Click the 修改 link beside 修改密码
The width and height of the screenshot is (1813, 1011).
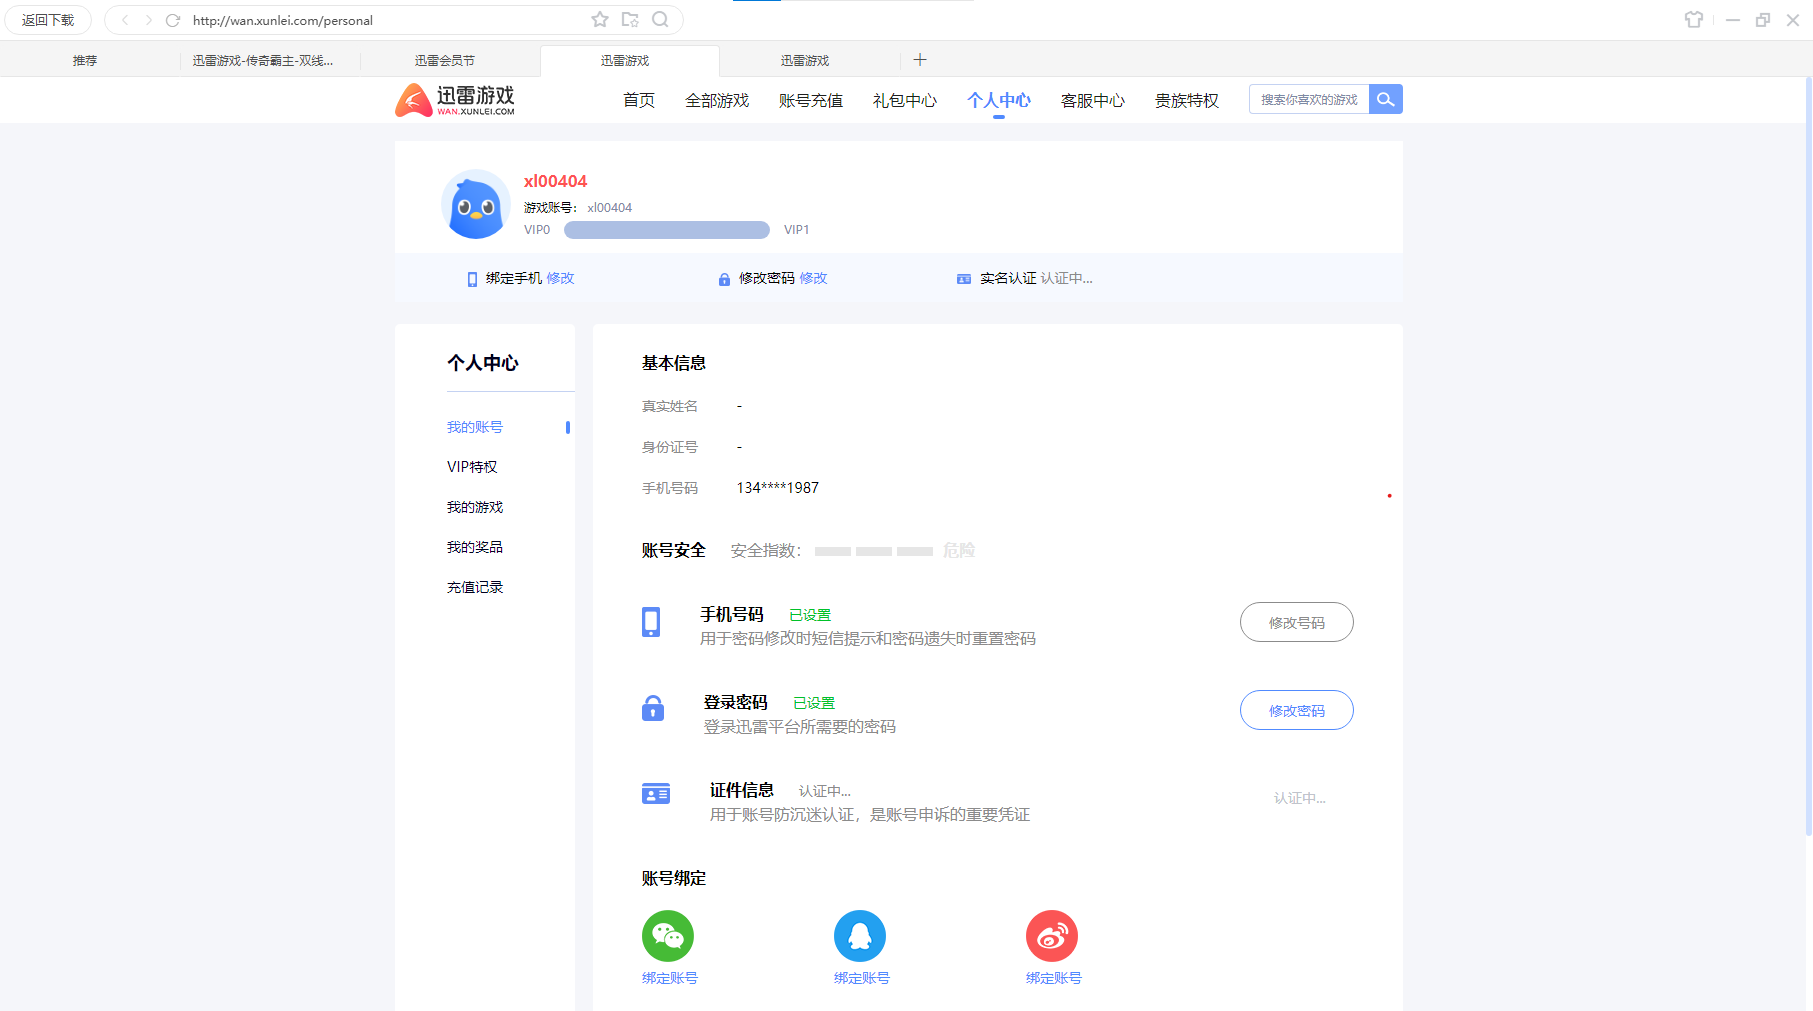[815, 278]
